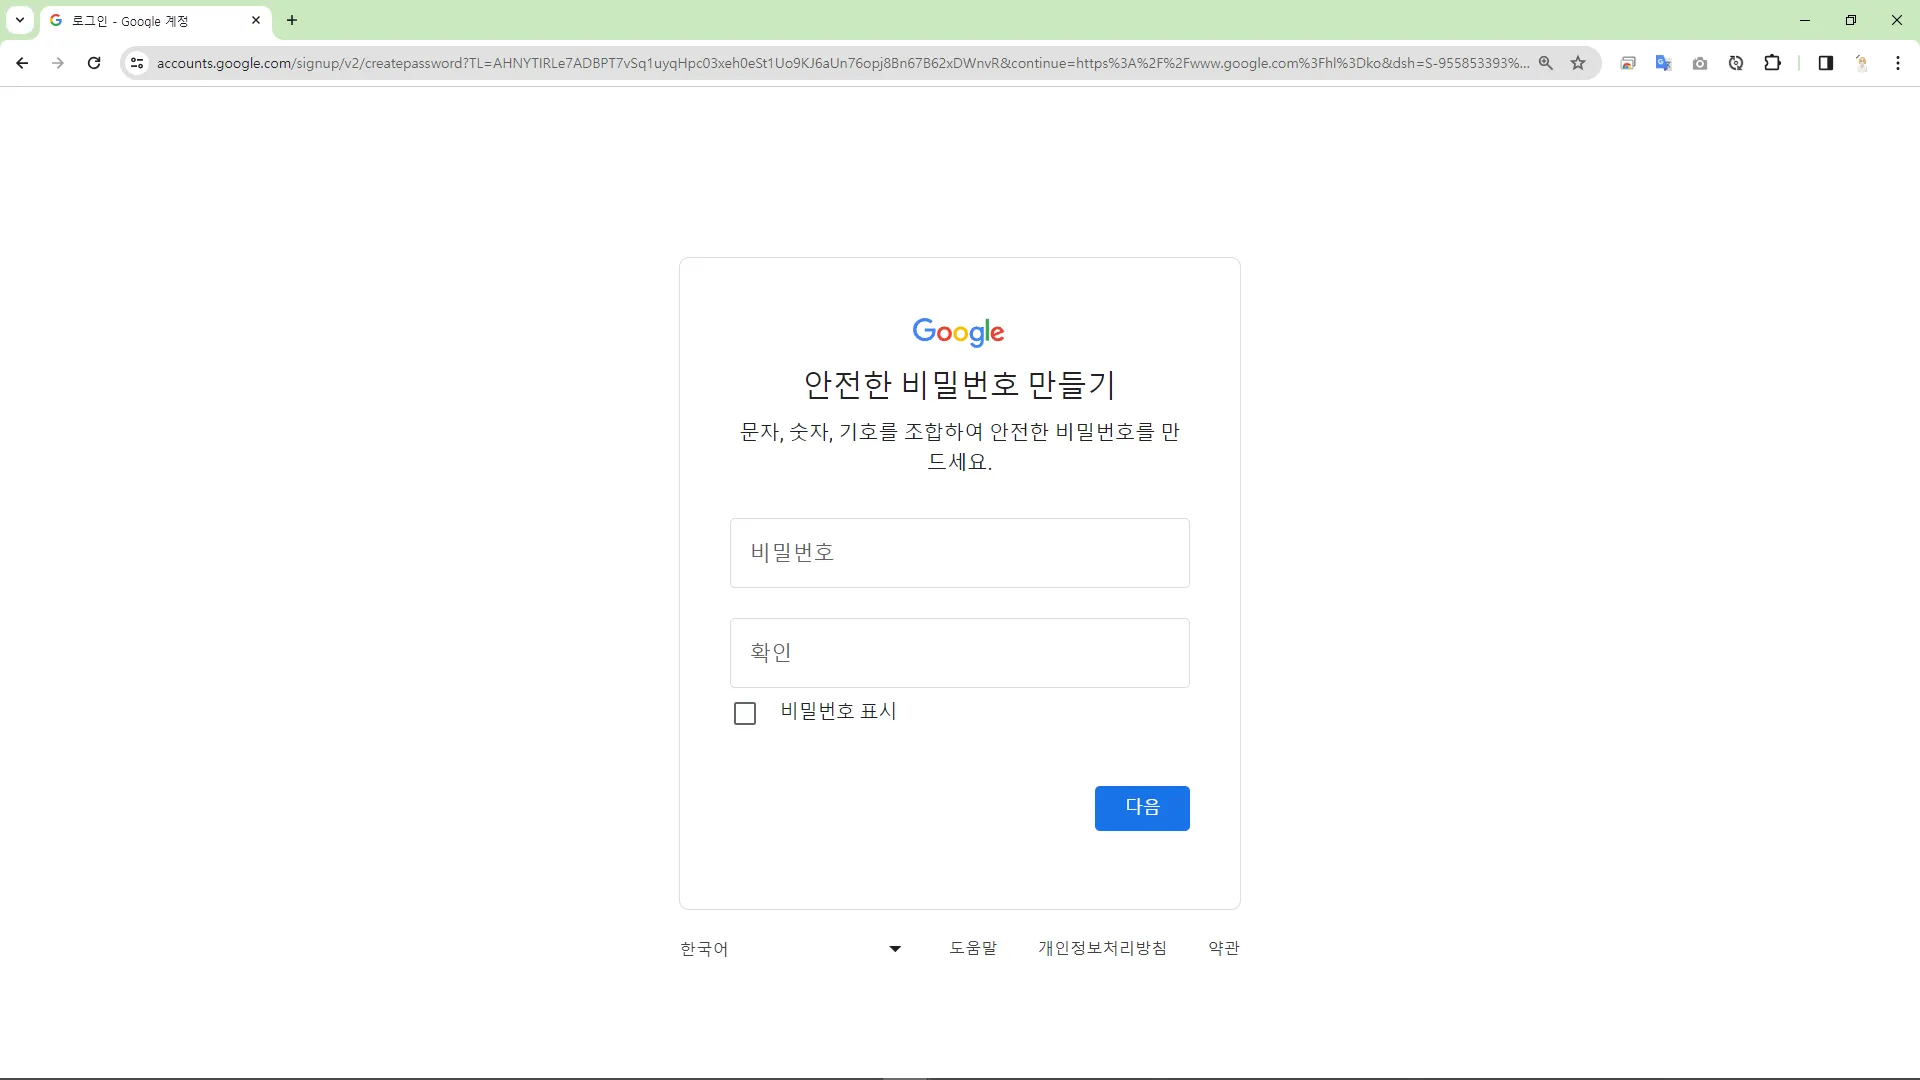Enable the 비밀번호 표시 checkbox

[x=745, y=713]
